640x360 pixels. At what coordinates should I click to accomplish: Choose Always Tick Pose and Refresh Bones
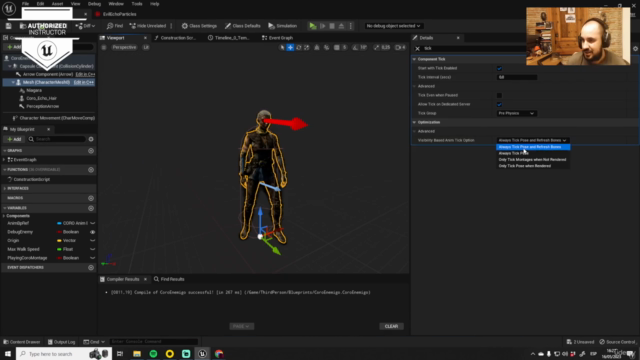(533, 147)
